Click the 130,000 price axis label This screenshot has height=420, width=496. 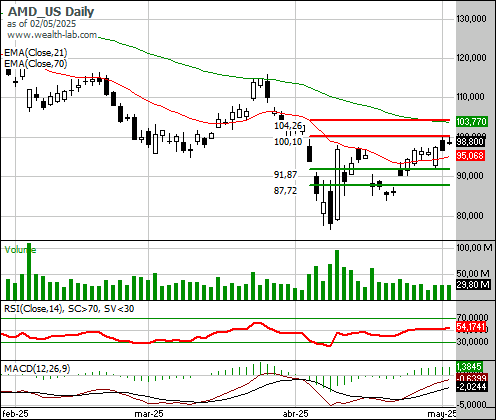point(471,19)
